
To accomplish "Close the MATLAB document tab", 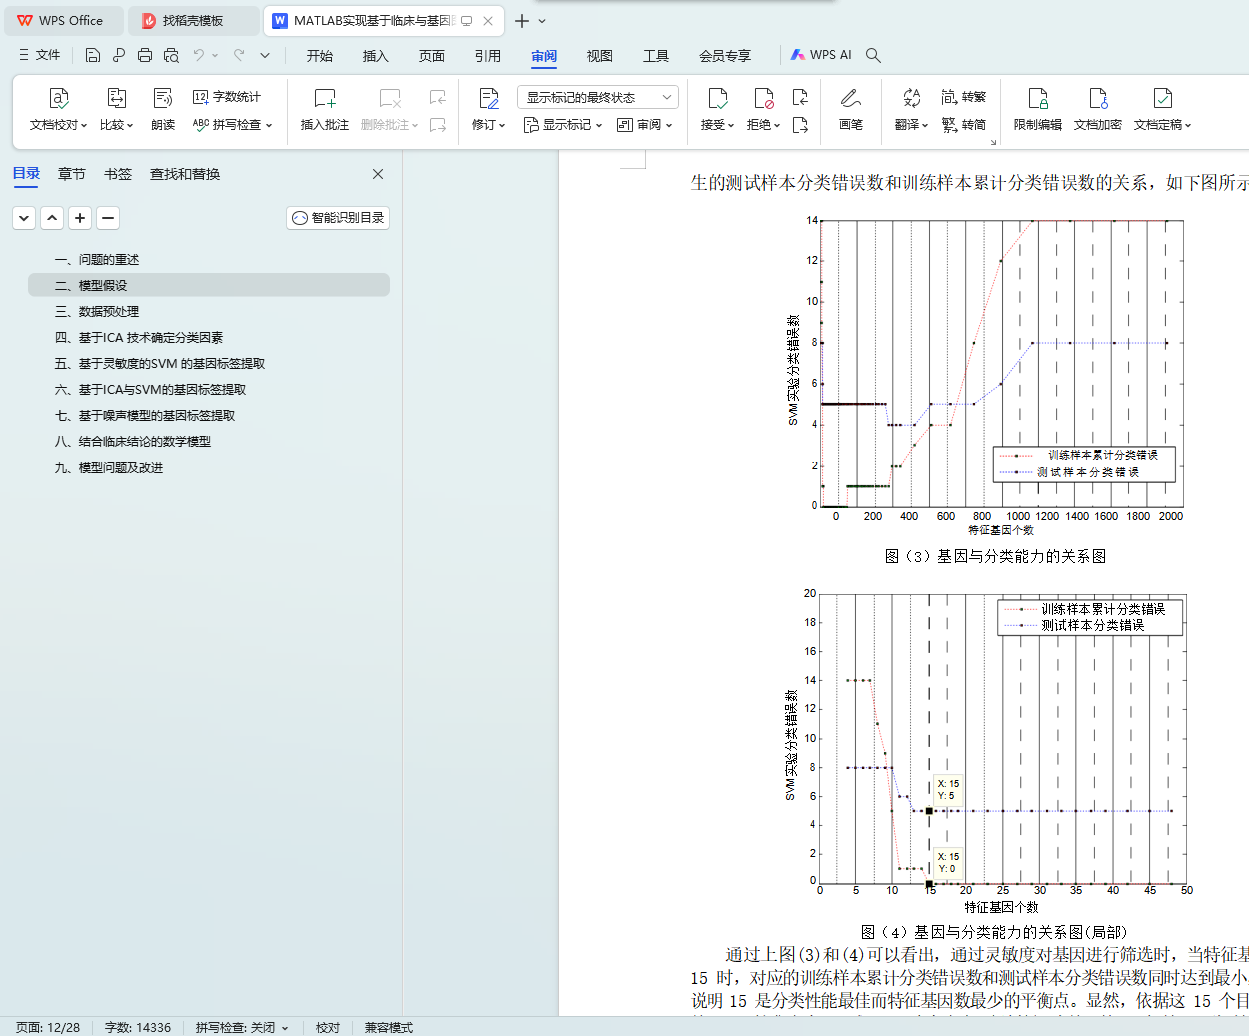I will pyautogui.click(x=488, y=21).
